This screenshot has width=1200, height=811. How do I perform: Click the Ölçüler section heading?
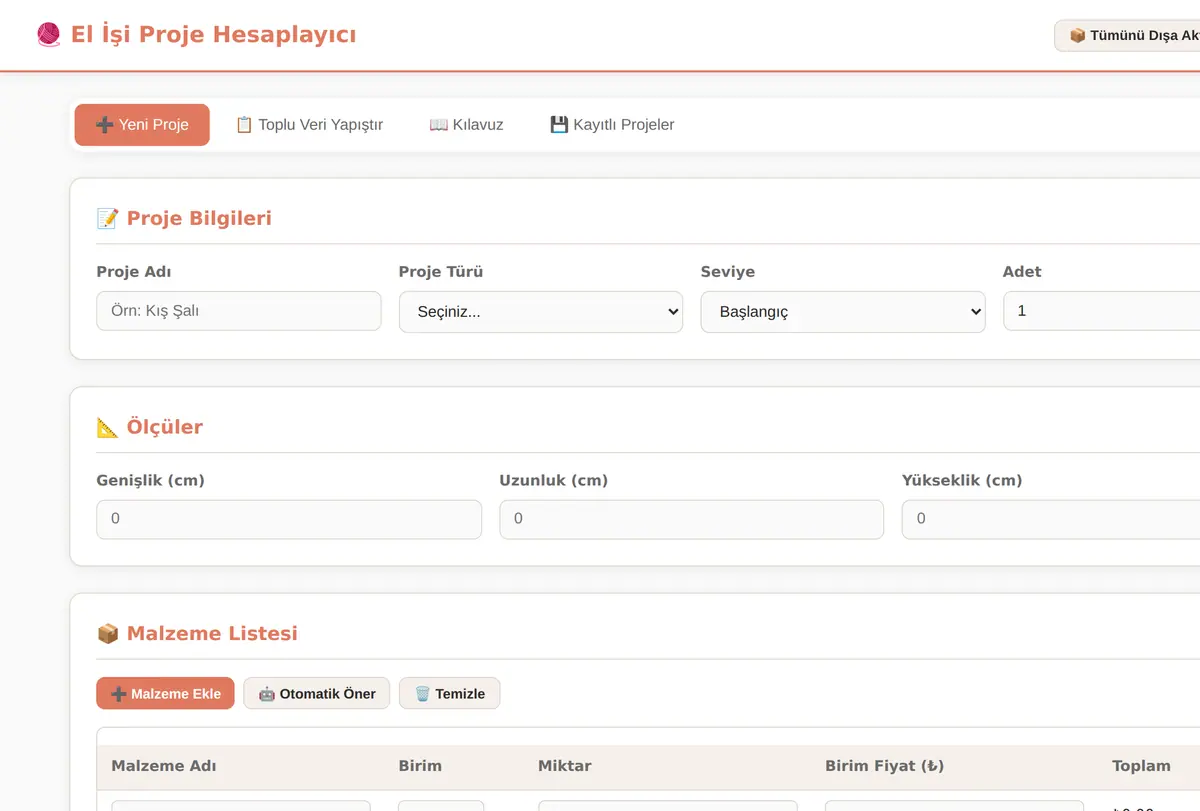[x=150, y=427]
